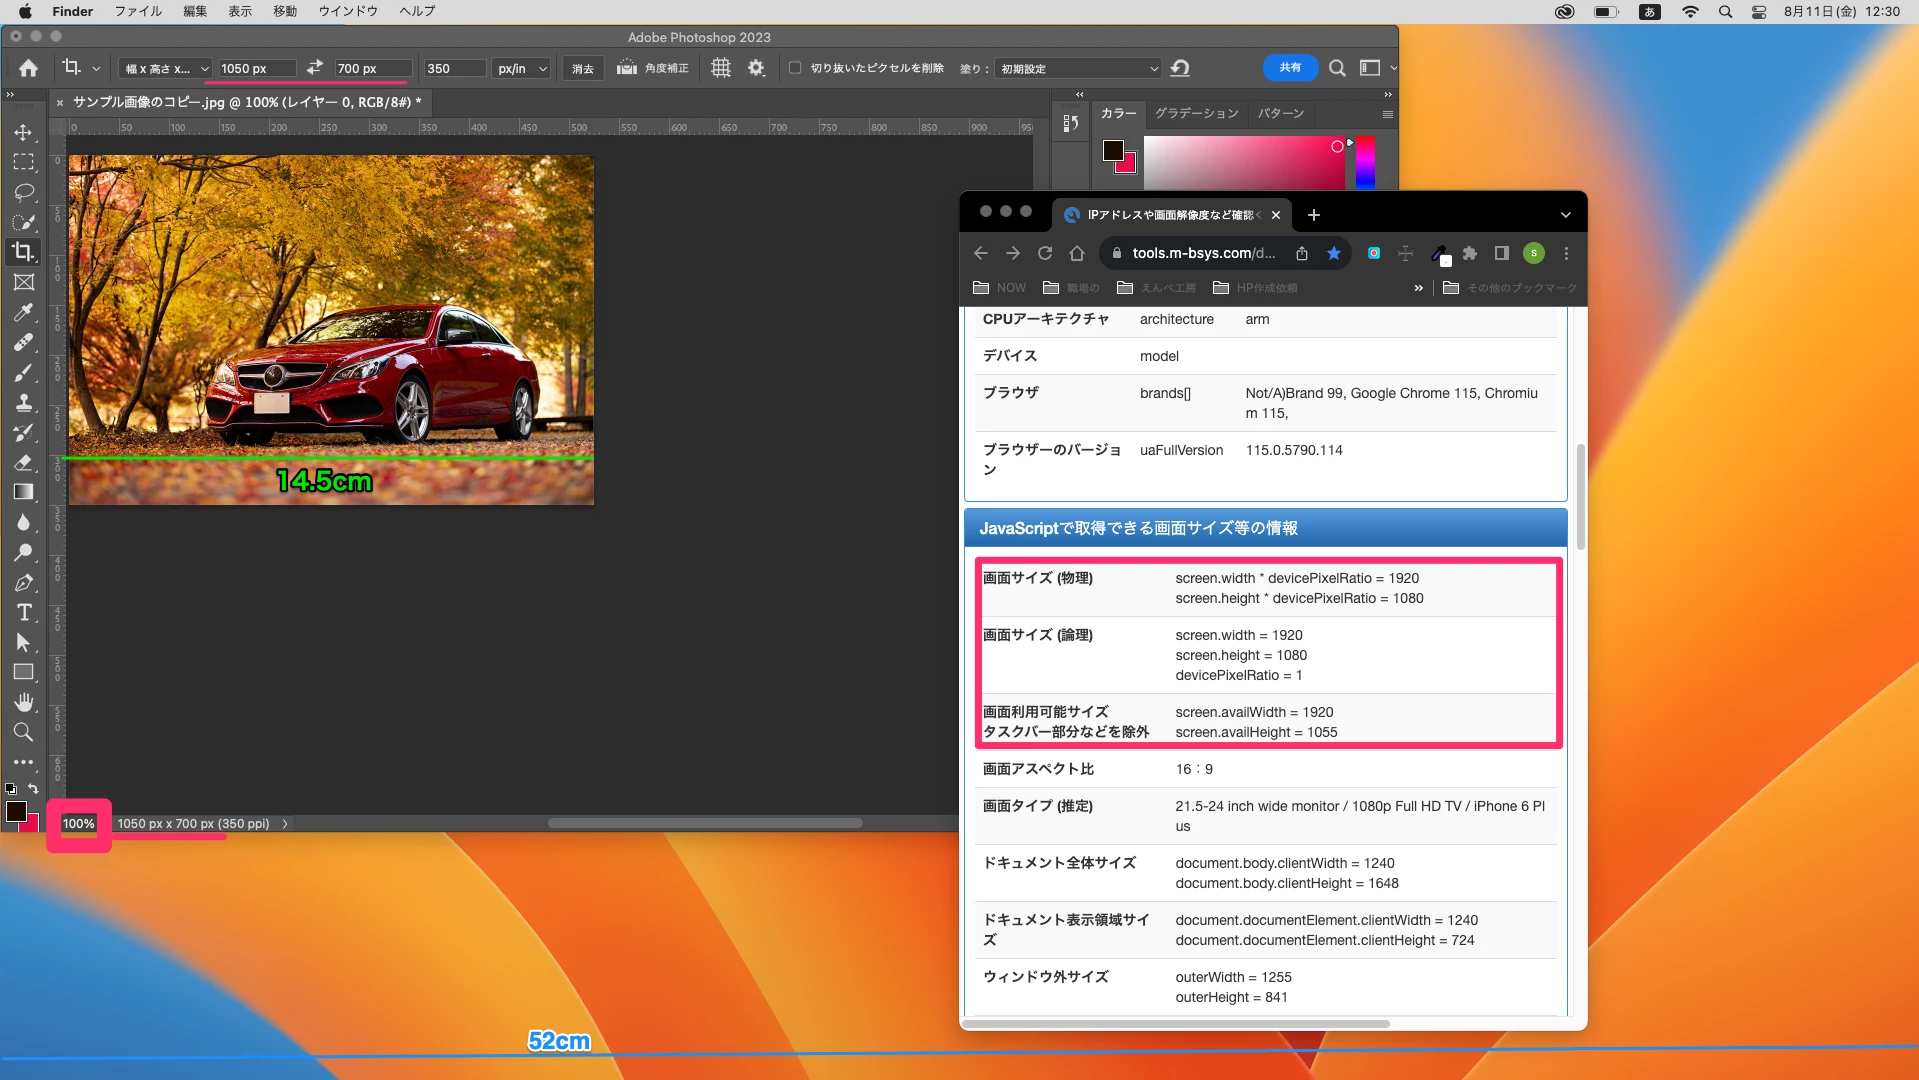This screenshot has width=1919, height=1080.
Task: Select the Pen tool
Action: pyautogui.click(x=23, y=582)
